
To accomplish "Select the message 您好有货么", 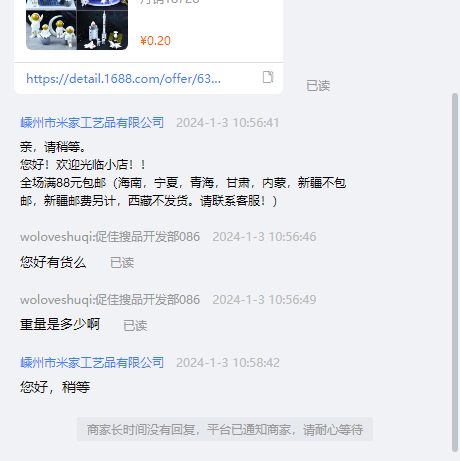I will (x=53, y=262).
